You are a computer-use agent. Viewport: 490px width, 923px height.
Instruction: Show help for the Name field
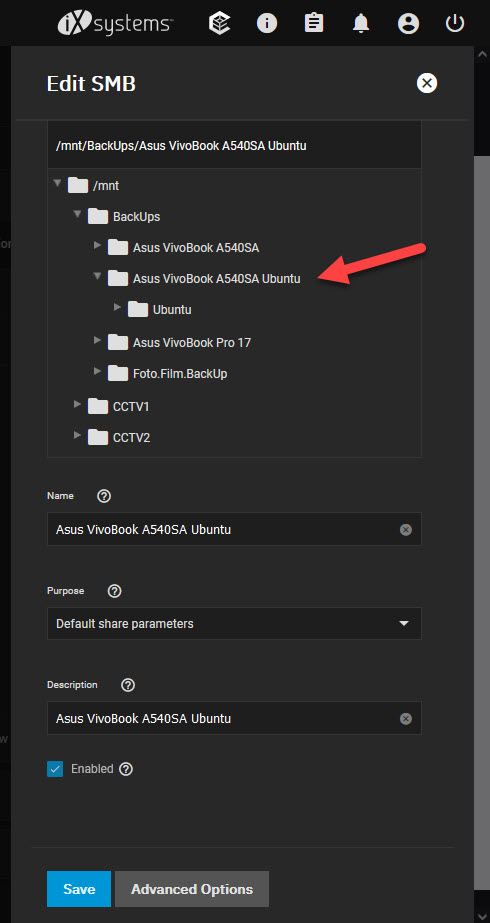pyautogui.click(x=104, y=496)
